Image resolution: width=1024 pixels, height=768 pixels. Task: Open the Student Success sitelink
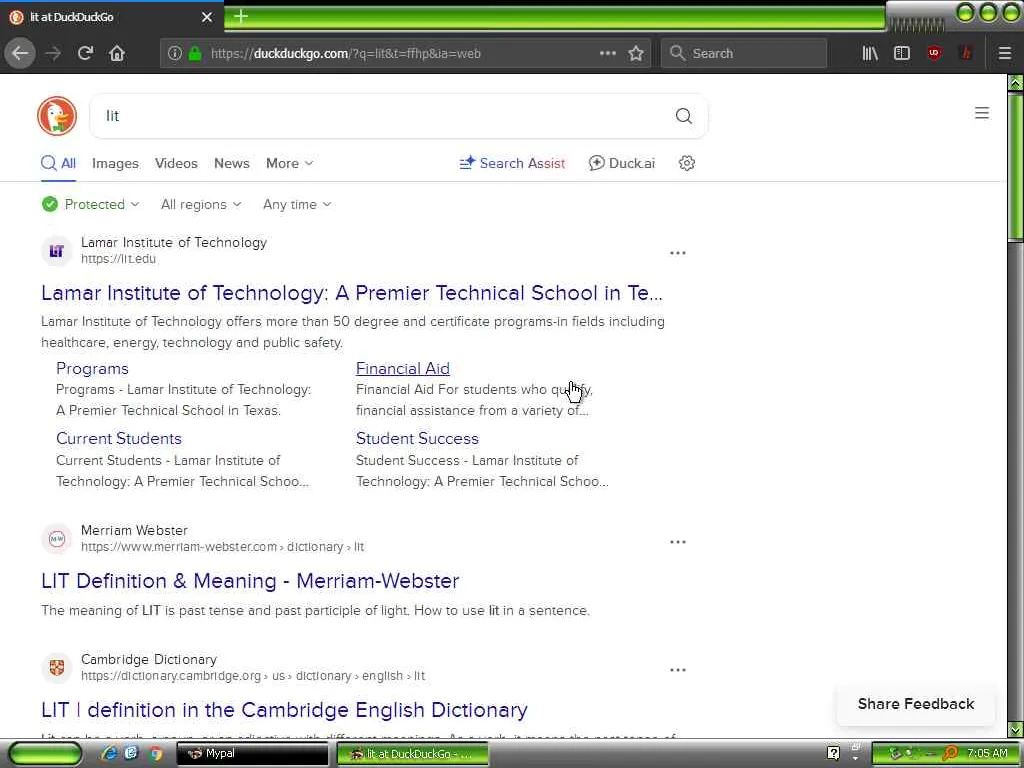[417, 438]
